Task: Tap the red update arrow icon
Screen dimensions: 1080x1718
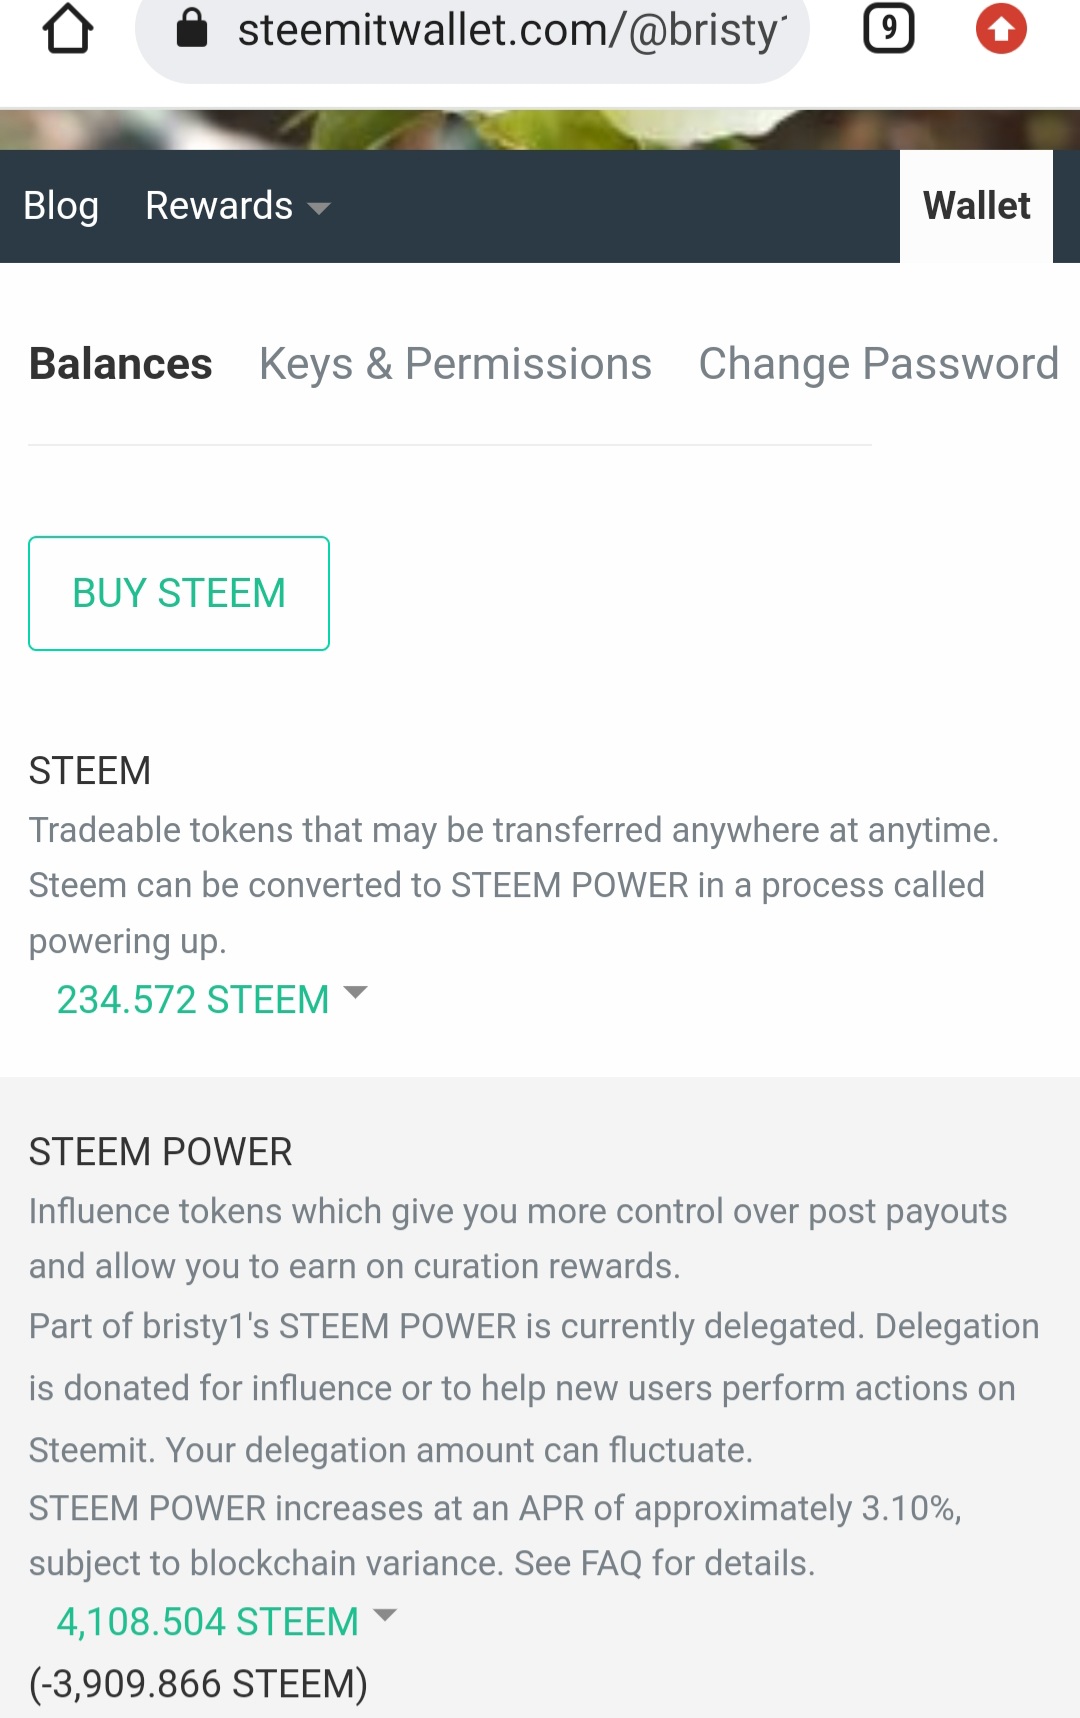Action: pyautogui.click(x=1000, y=29)
